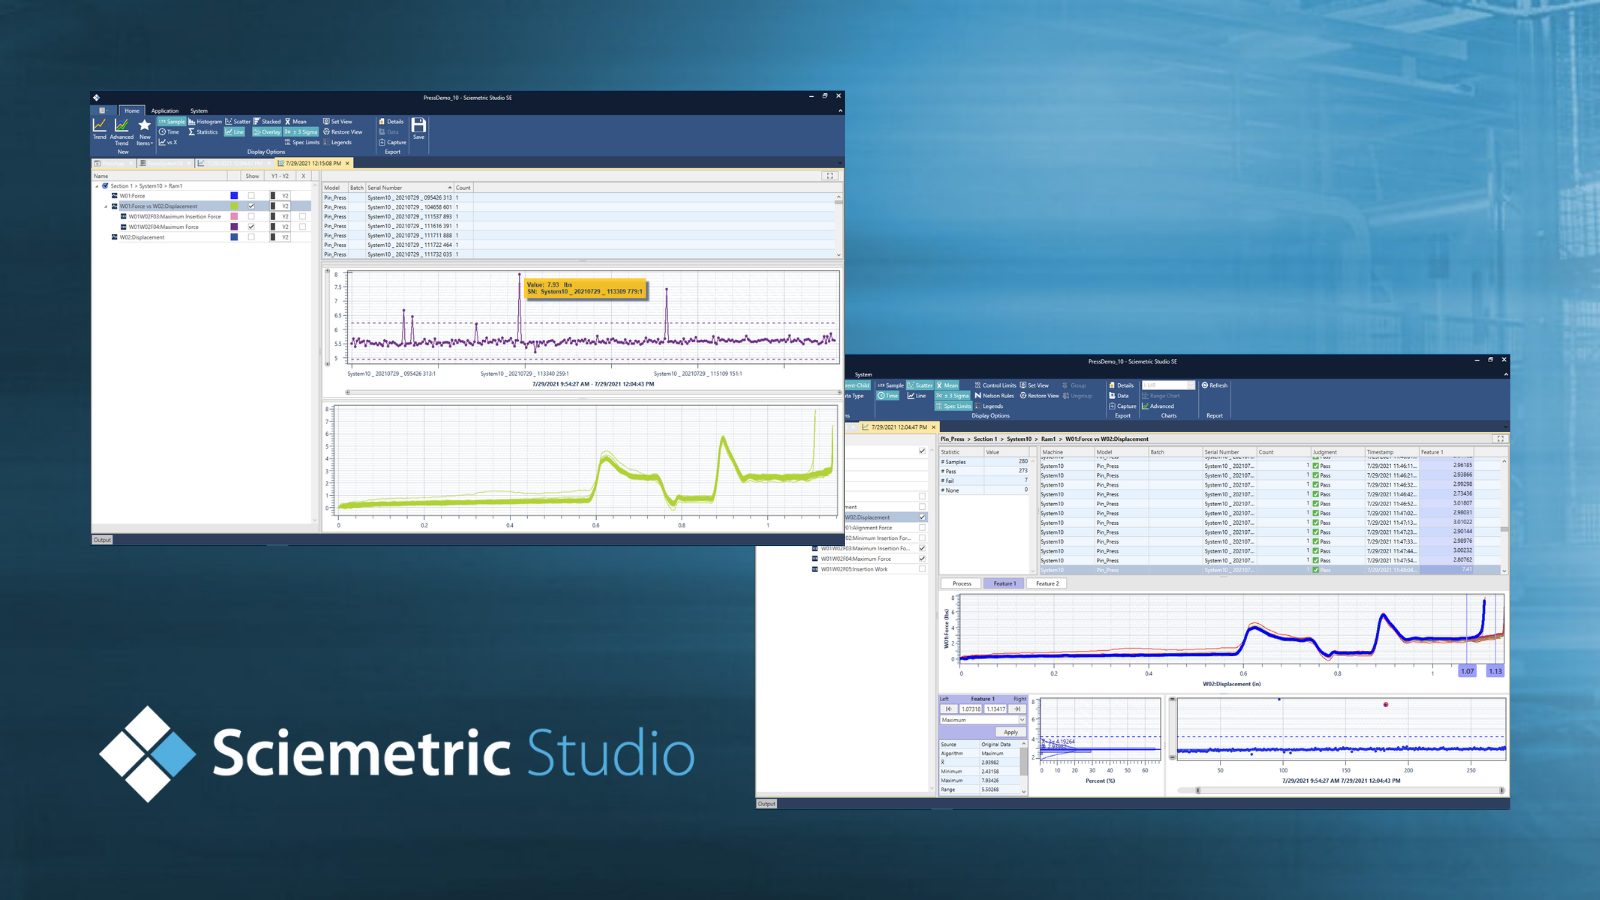
Task: Click the Apply button under Feature 1
Action: tap(1010, 732)
